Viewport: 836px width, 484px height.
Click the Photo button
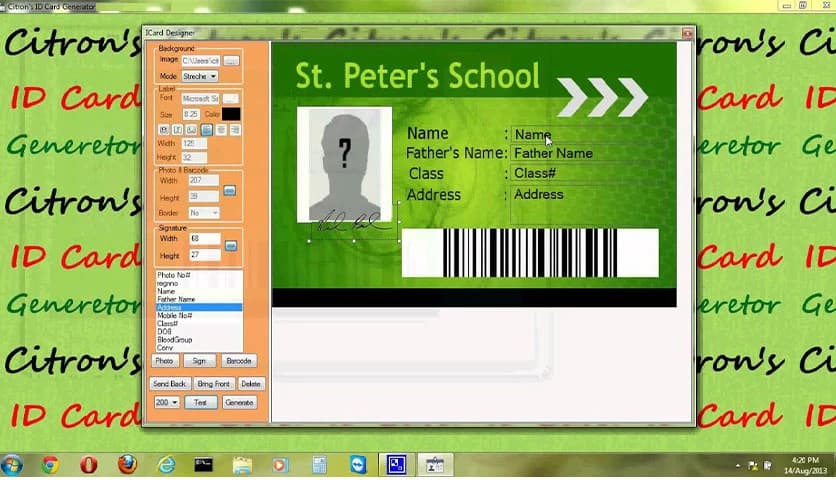tap(164, 361)
